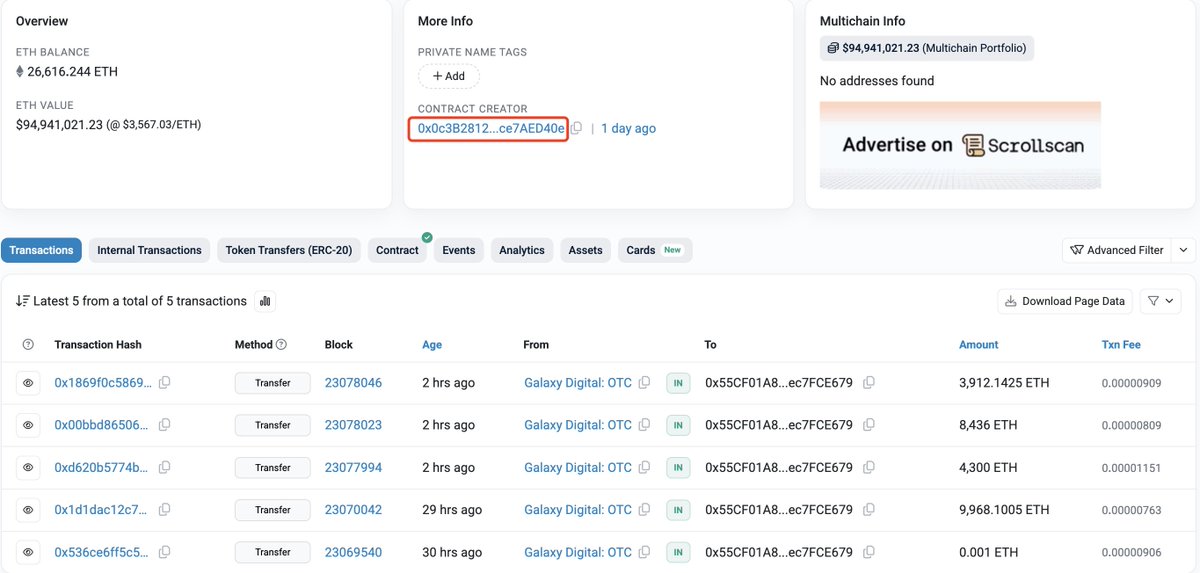Click the help icon in table header
The width and height of the screenshot is (1200, 573).
click(28, 345)
